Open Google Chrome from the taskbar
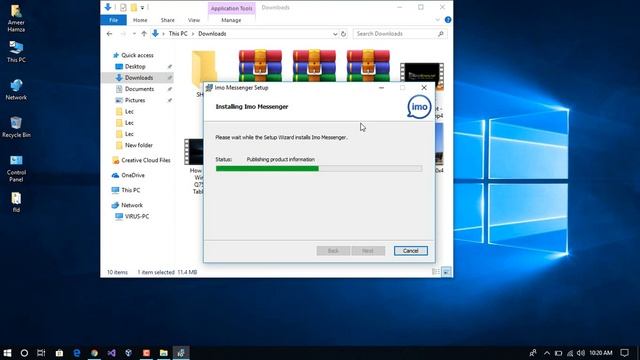Image resolution: width=640 pixels, height=360 pixels. (x=94, y=353)
